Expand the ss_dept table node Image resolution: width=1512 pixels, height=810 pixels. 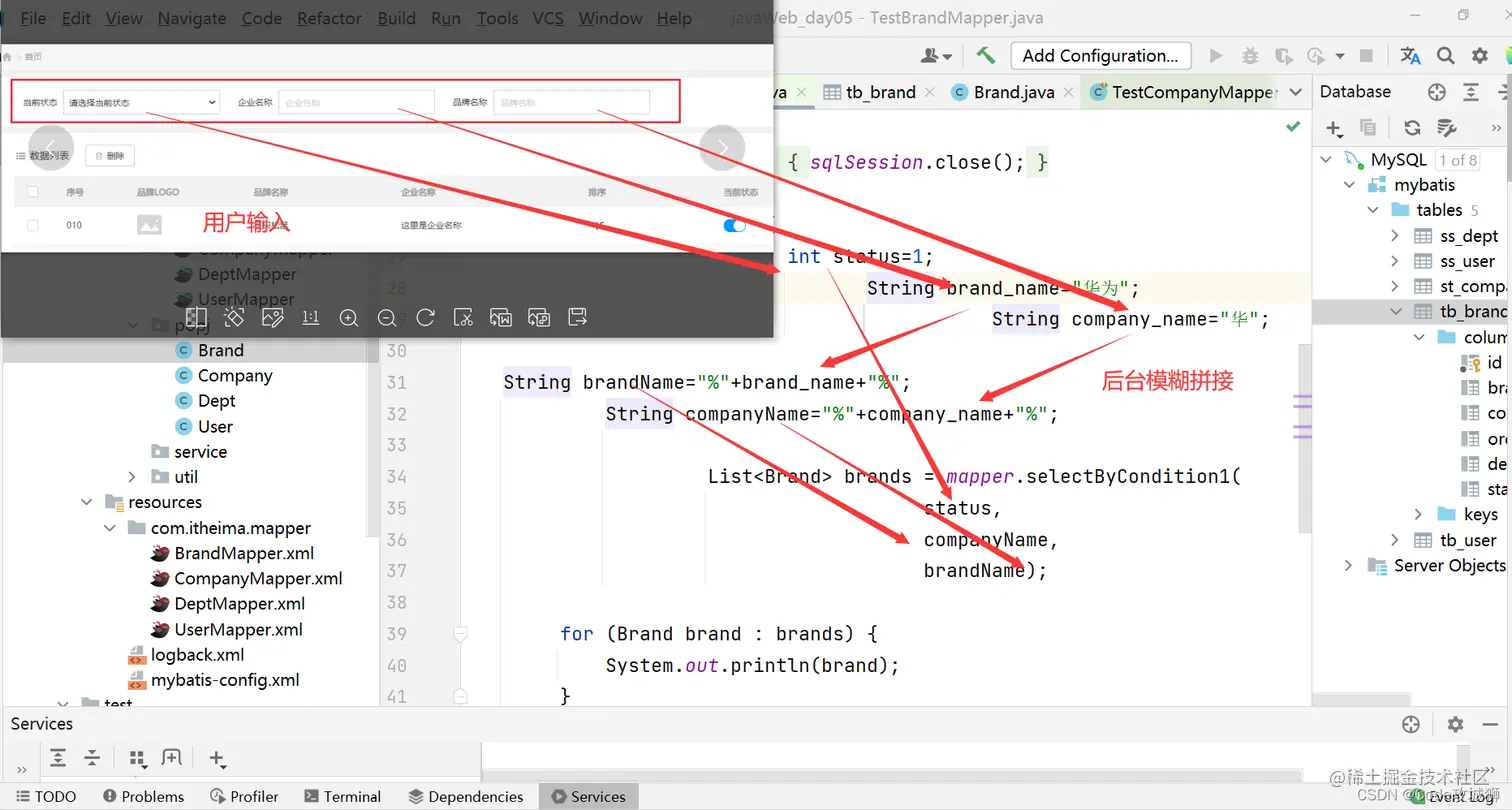pyautogui.click(x=1396, y=236)
